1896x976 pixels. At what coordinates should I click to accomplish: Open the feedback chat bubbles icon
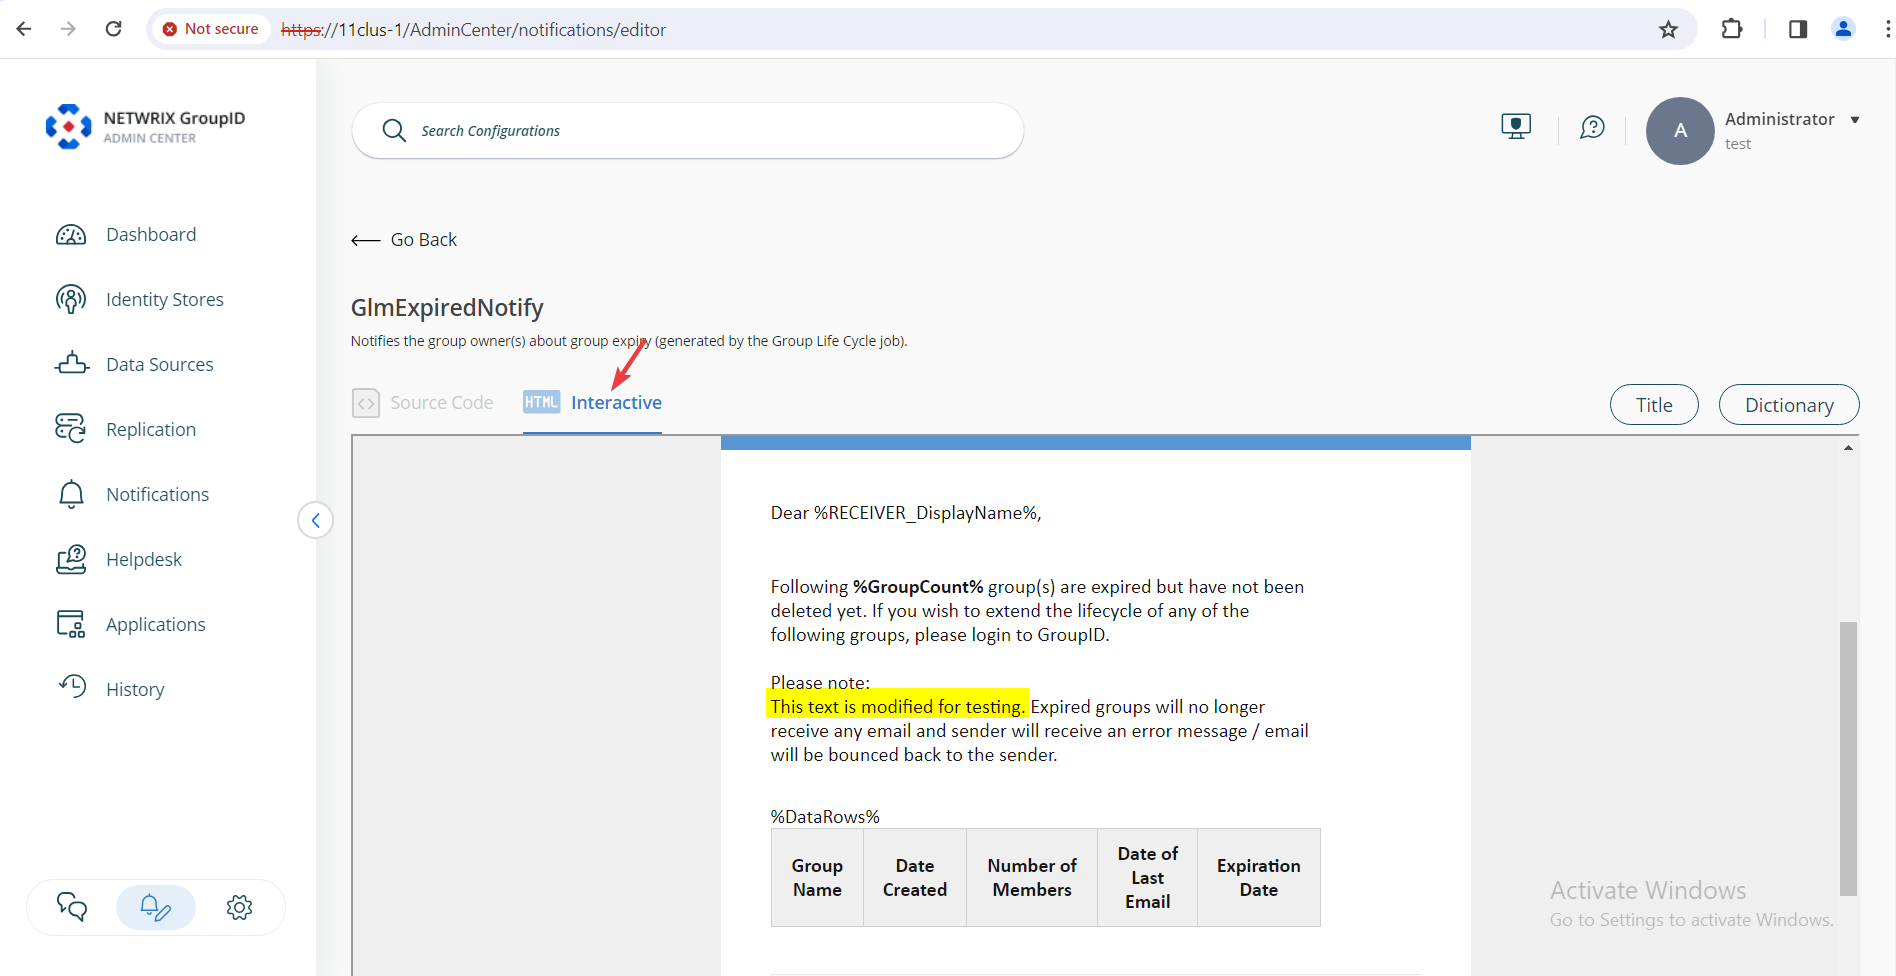coord(71,907)
